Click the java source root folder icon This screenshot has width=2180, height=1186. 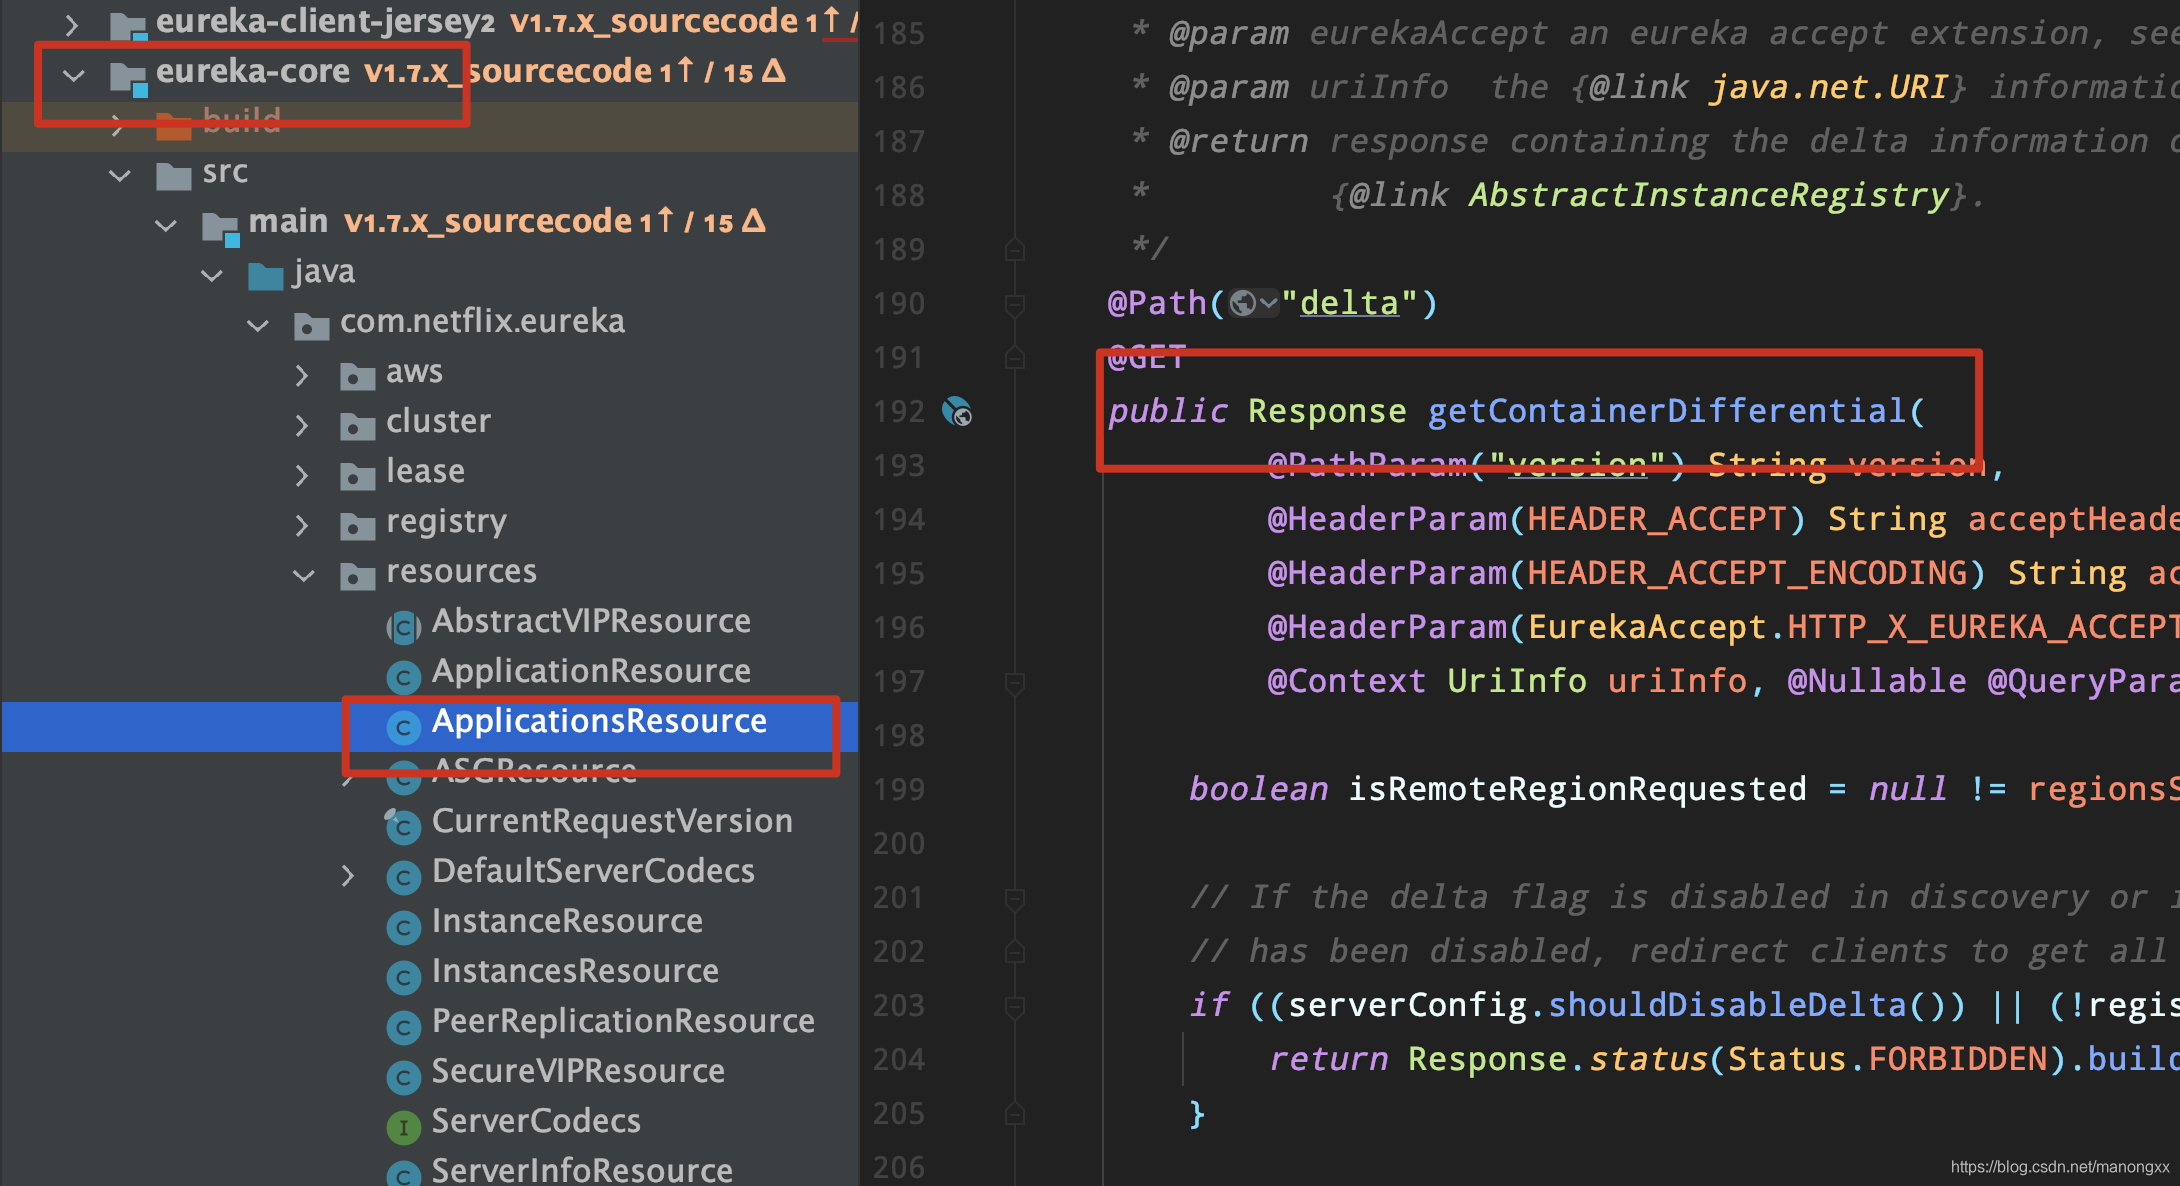(266, 276)
